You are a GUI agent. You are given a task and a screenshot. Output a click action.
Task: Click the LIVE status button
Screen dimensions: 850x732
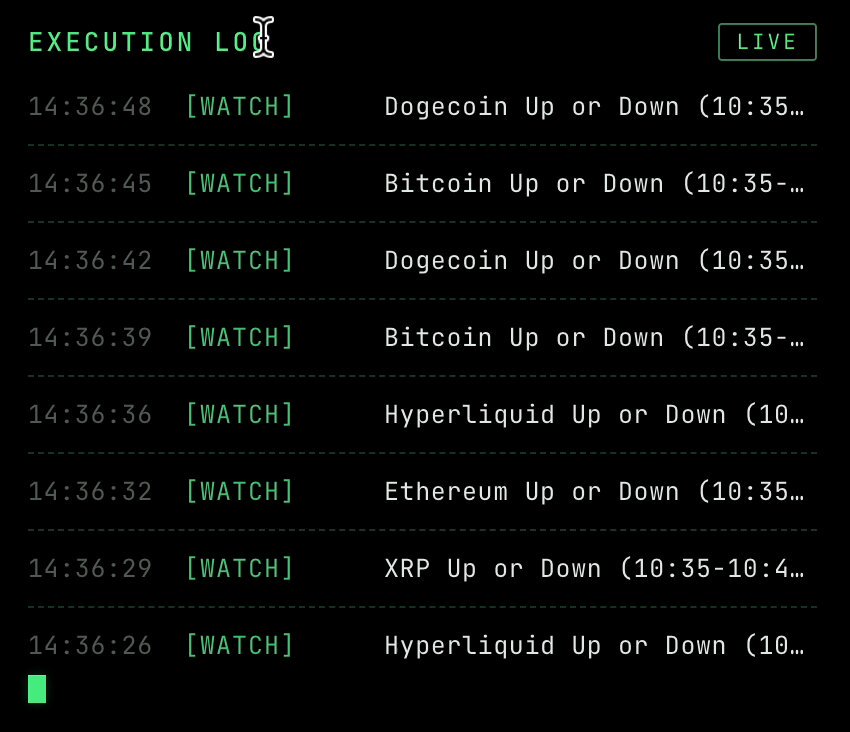[x=767, y=42]
